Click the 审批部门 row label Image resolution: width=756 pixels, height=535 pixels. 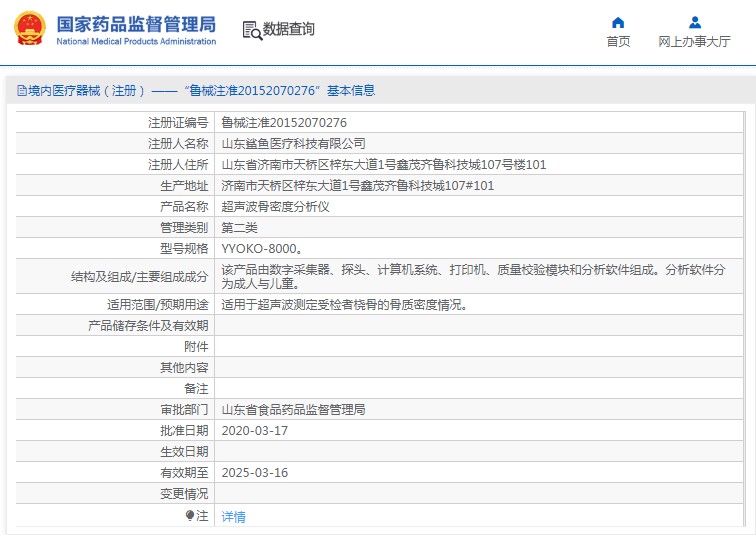pyautogui.click(x=184, y=410)
